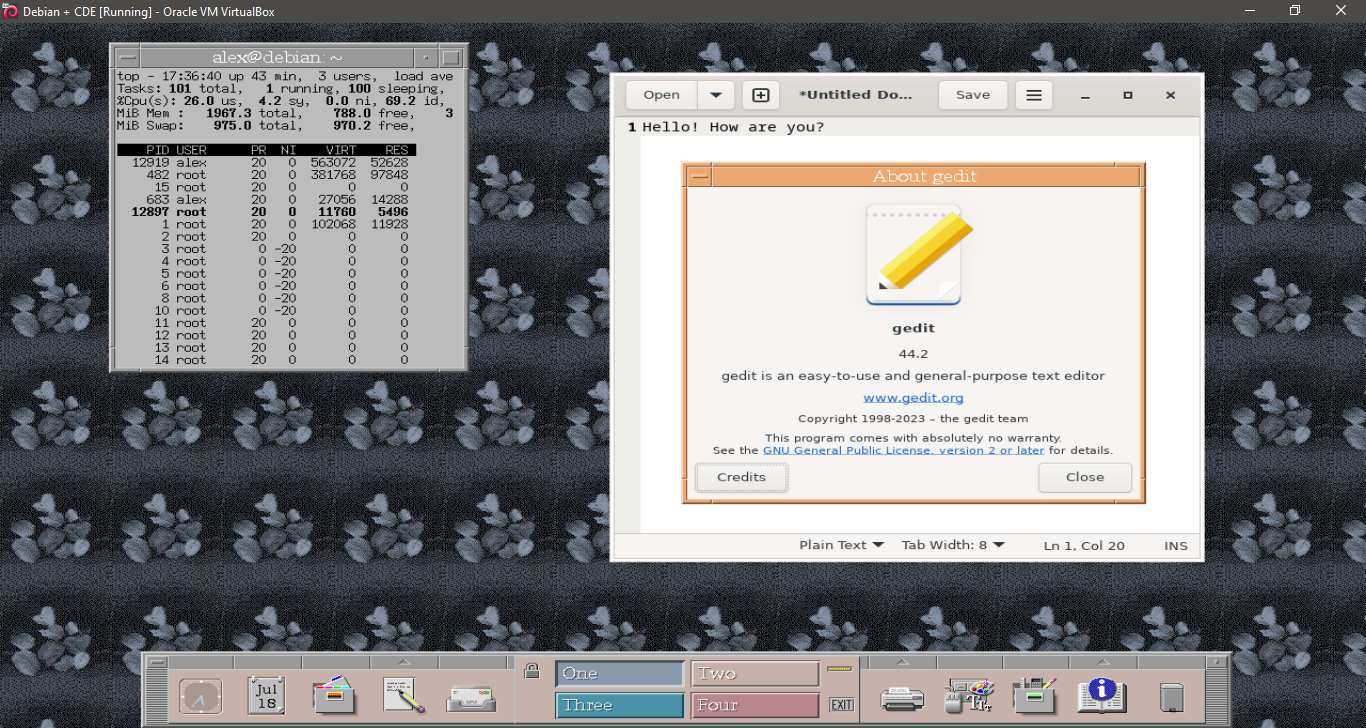Open the Style Manager palette icon

(968, 696)
